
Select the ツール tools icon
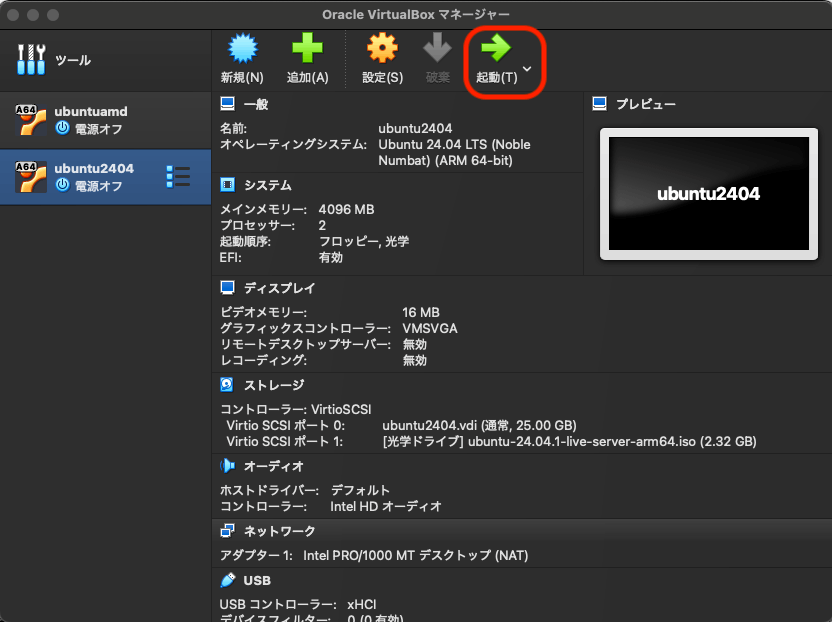coord(31,59)
